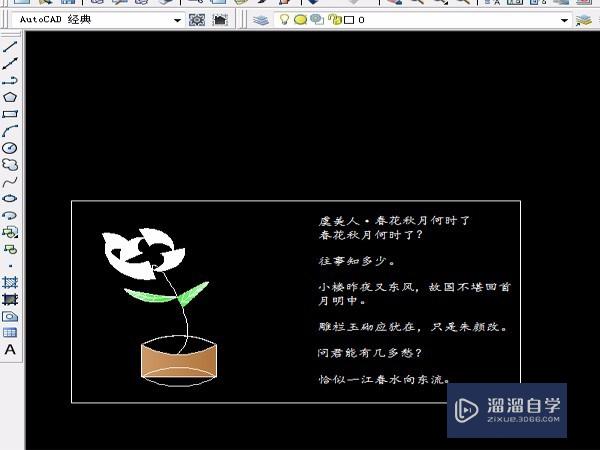Open the Gradient fill tool
Image resolution: width=600 pixels, height=450 pixels.
[x=10, y=299]
